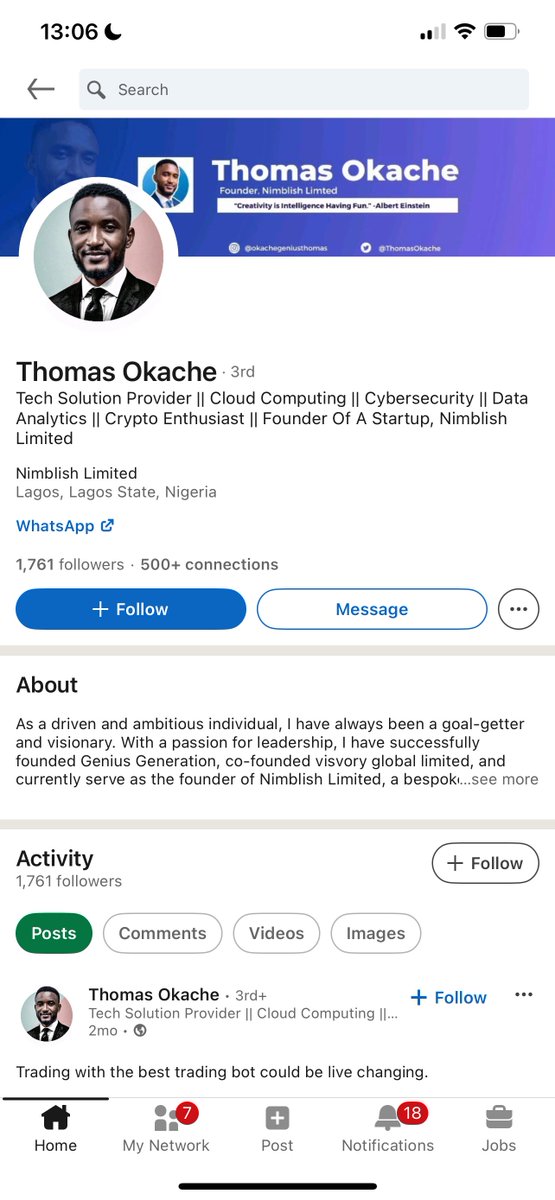555x1200 pixels.
Task: Tap the outlined Follow button in Activity
Action: coord(485,863)
